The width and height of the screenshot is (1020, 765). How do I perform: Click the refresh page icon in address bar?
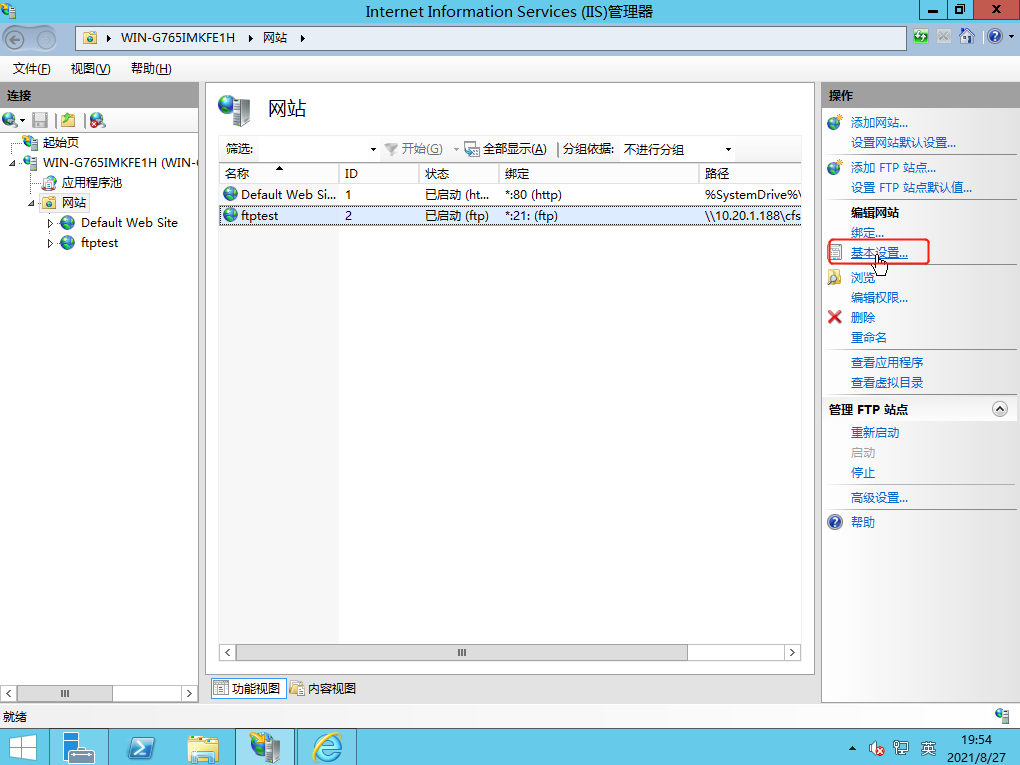tap(920, 36)
